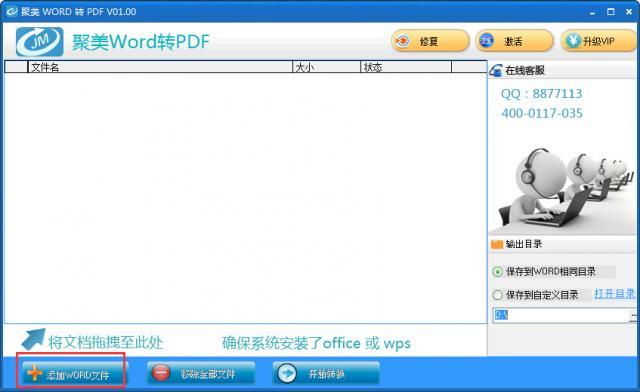Viewport: 640px width, 392px height.
Task: Click the 修复 repair button
Action: [430, 41]
